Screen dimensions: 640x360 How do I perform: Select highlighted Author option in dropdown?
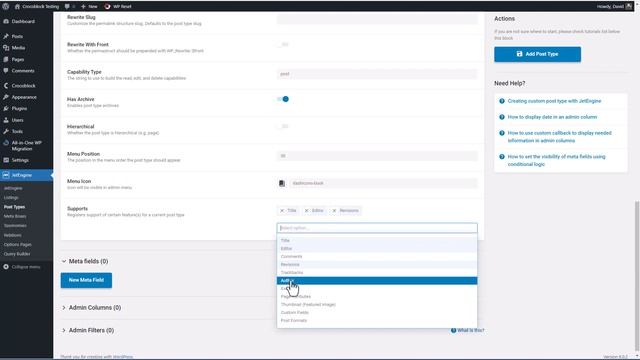pyautogui.click(x=377, y=280)
